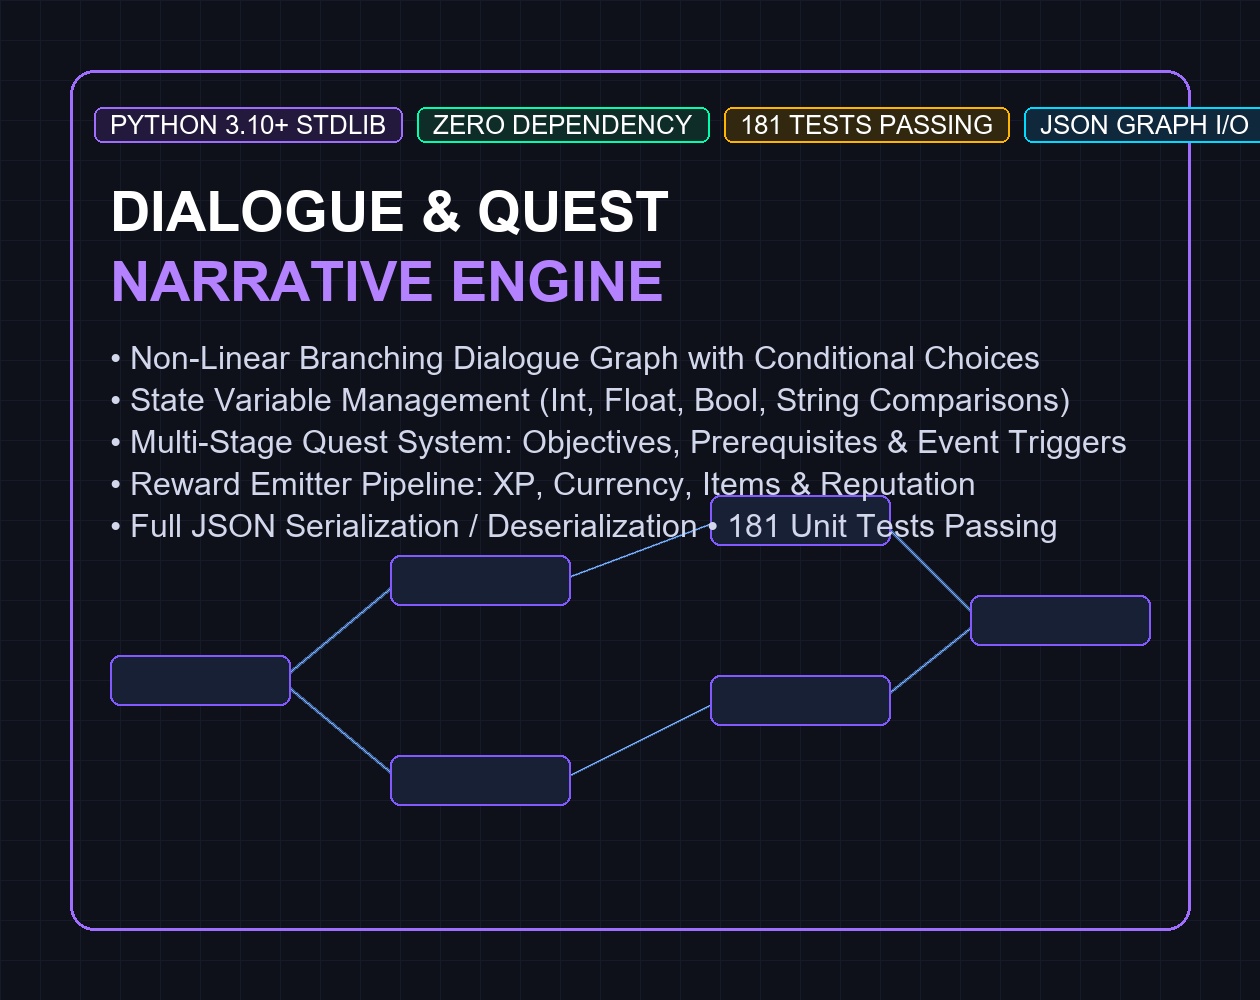Click the NARRATIVE ENGINE purple heading
The width and height of the screenshot is (1260, 1000).
click(387, 281)
